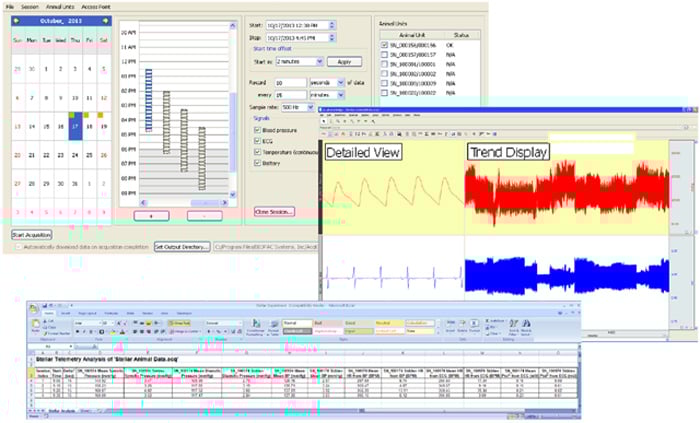This screenshot has height=423, width=700.
Task: Adjust the Stop time spinner
Action: [x=332, y=38]
